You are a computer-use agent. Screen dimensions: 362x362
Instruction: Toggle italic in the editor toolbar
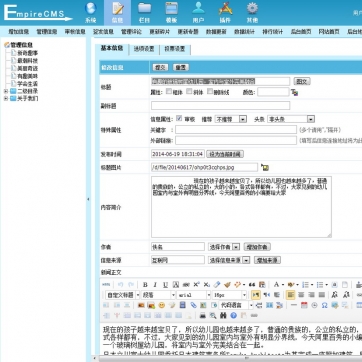[155, 285]
